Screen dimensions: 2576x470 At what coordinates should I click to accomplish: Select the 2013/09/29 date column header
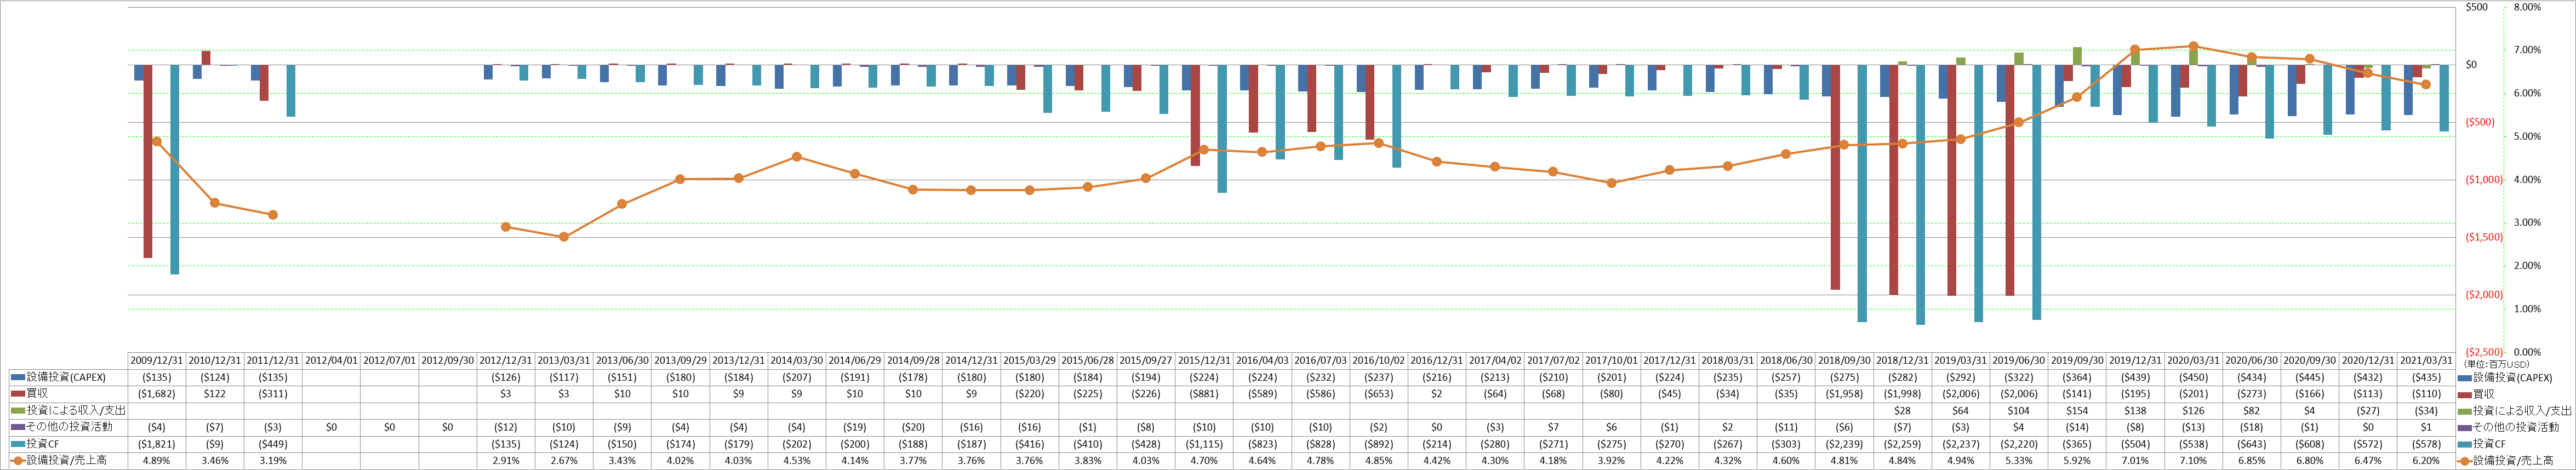(680, 361)
